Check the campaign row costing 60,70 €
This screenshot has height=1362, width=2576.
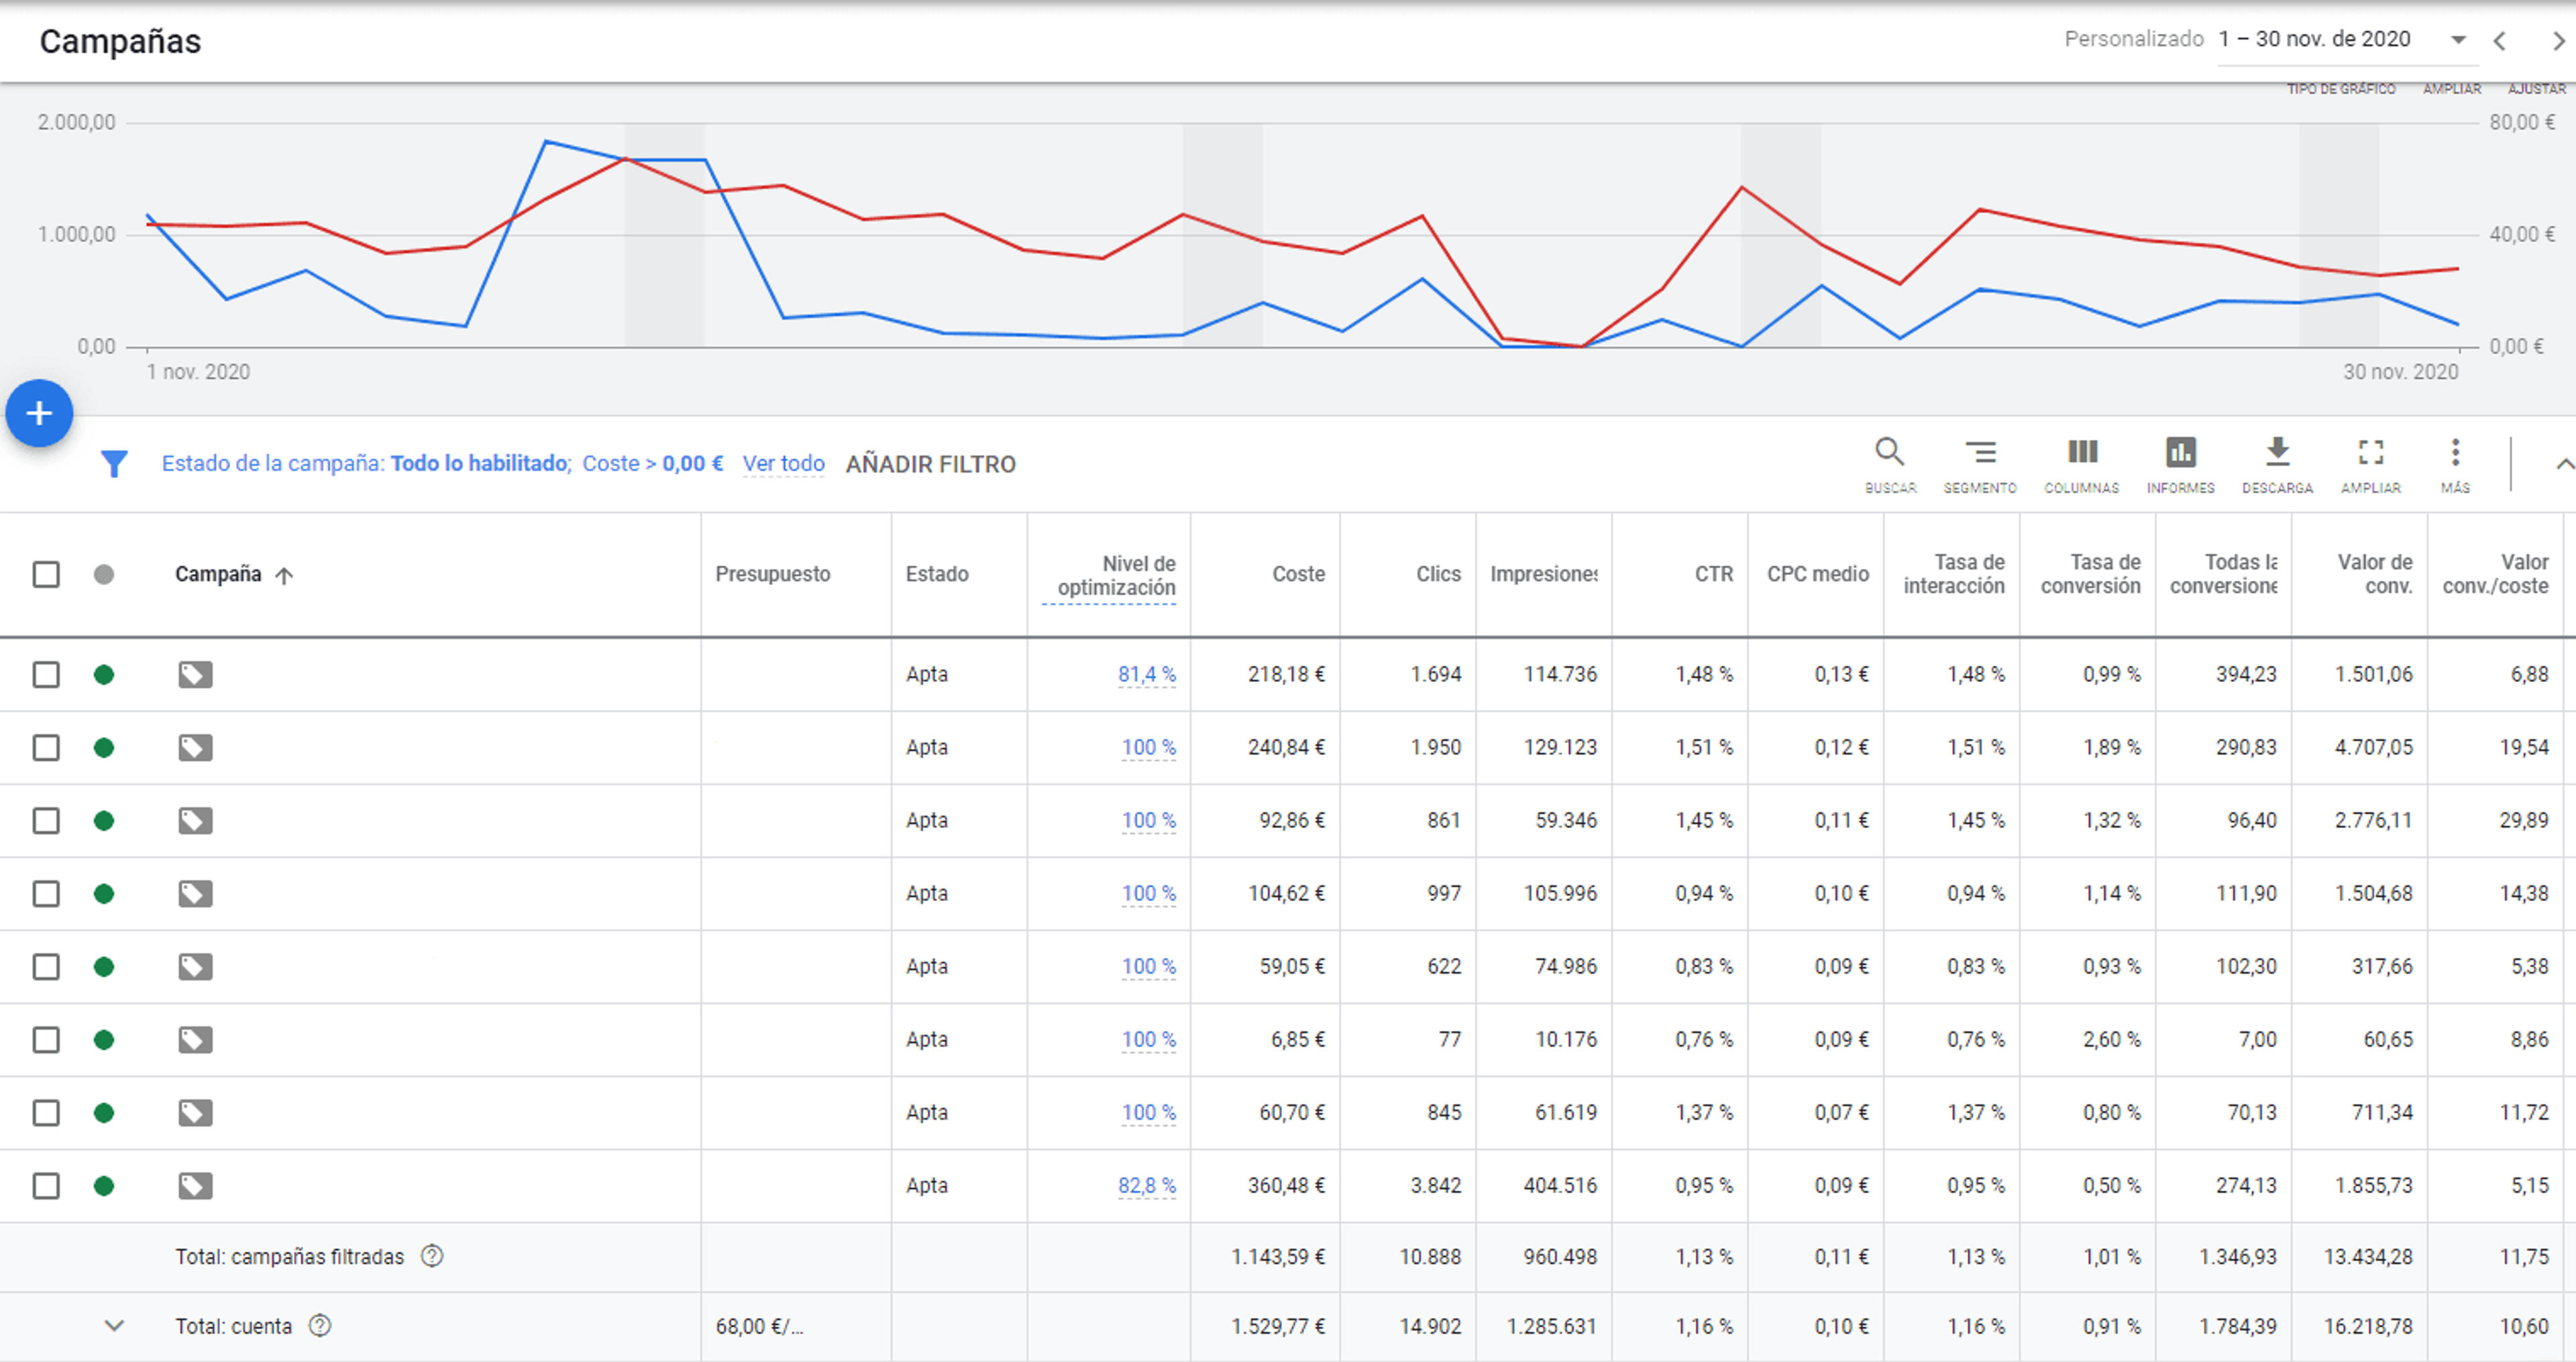point(46,1113)
